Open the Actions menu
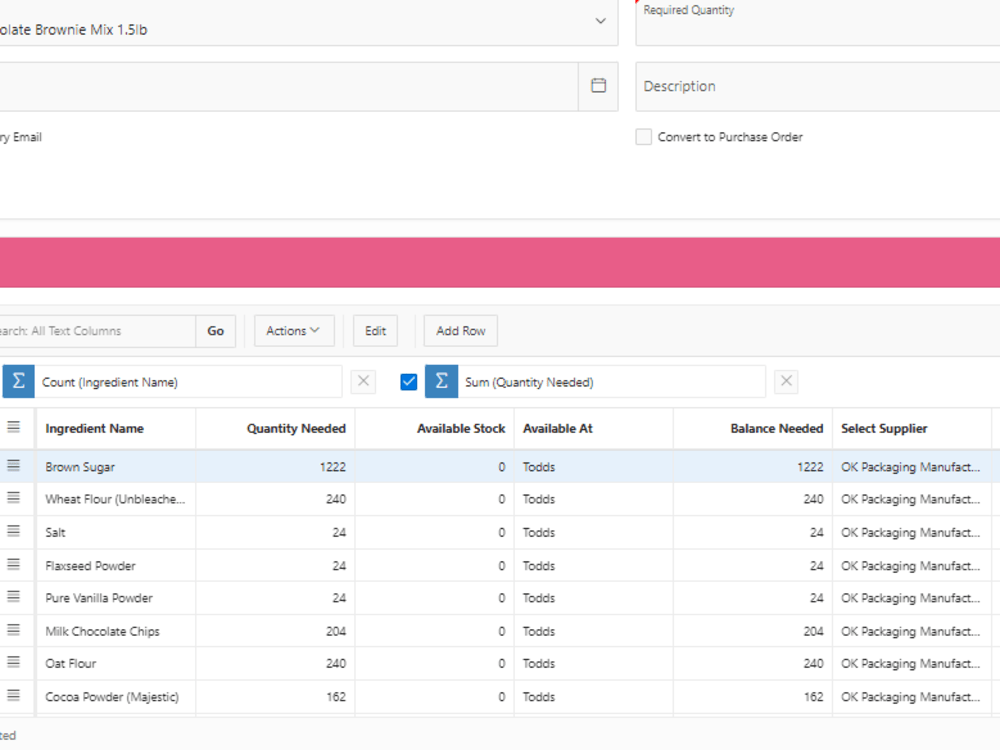Screen dimensions: 1000x750 click(294, 330)
